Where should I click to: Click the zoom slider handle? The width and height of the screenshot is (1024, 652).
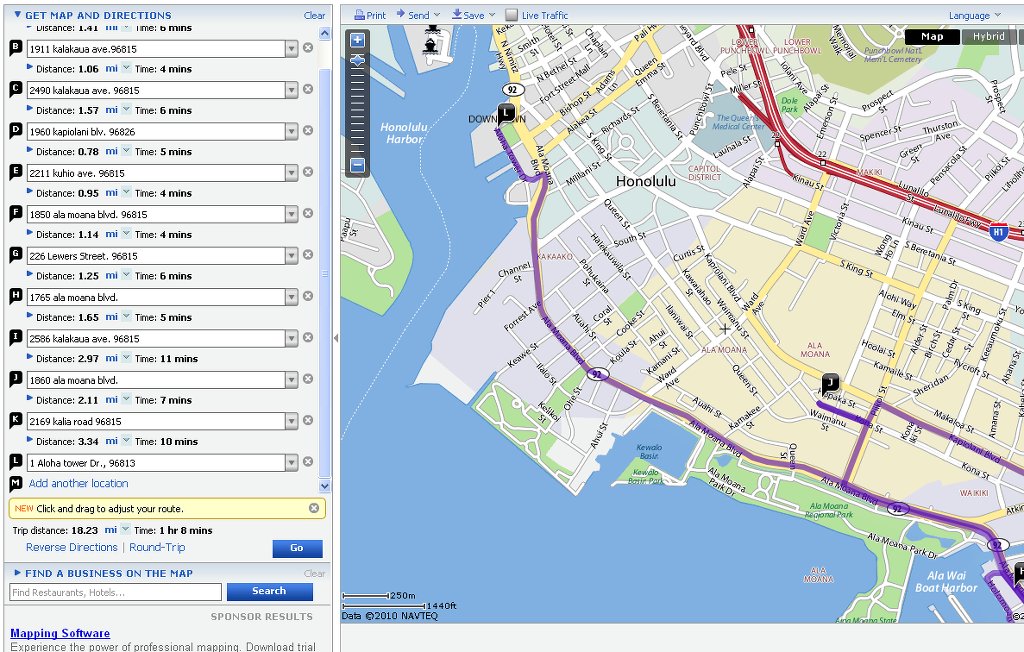(358, 61)
